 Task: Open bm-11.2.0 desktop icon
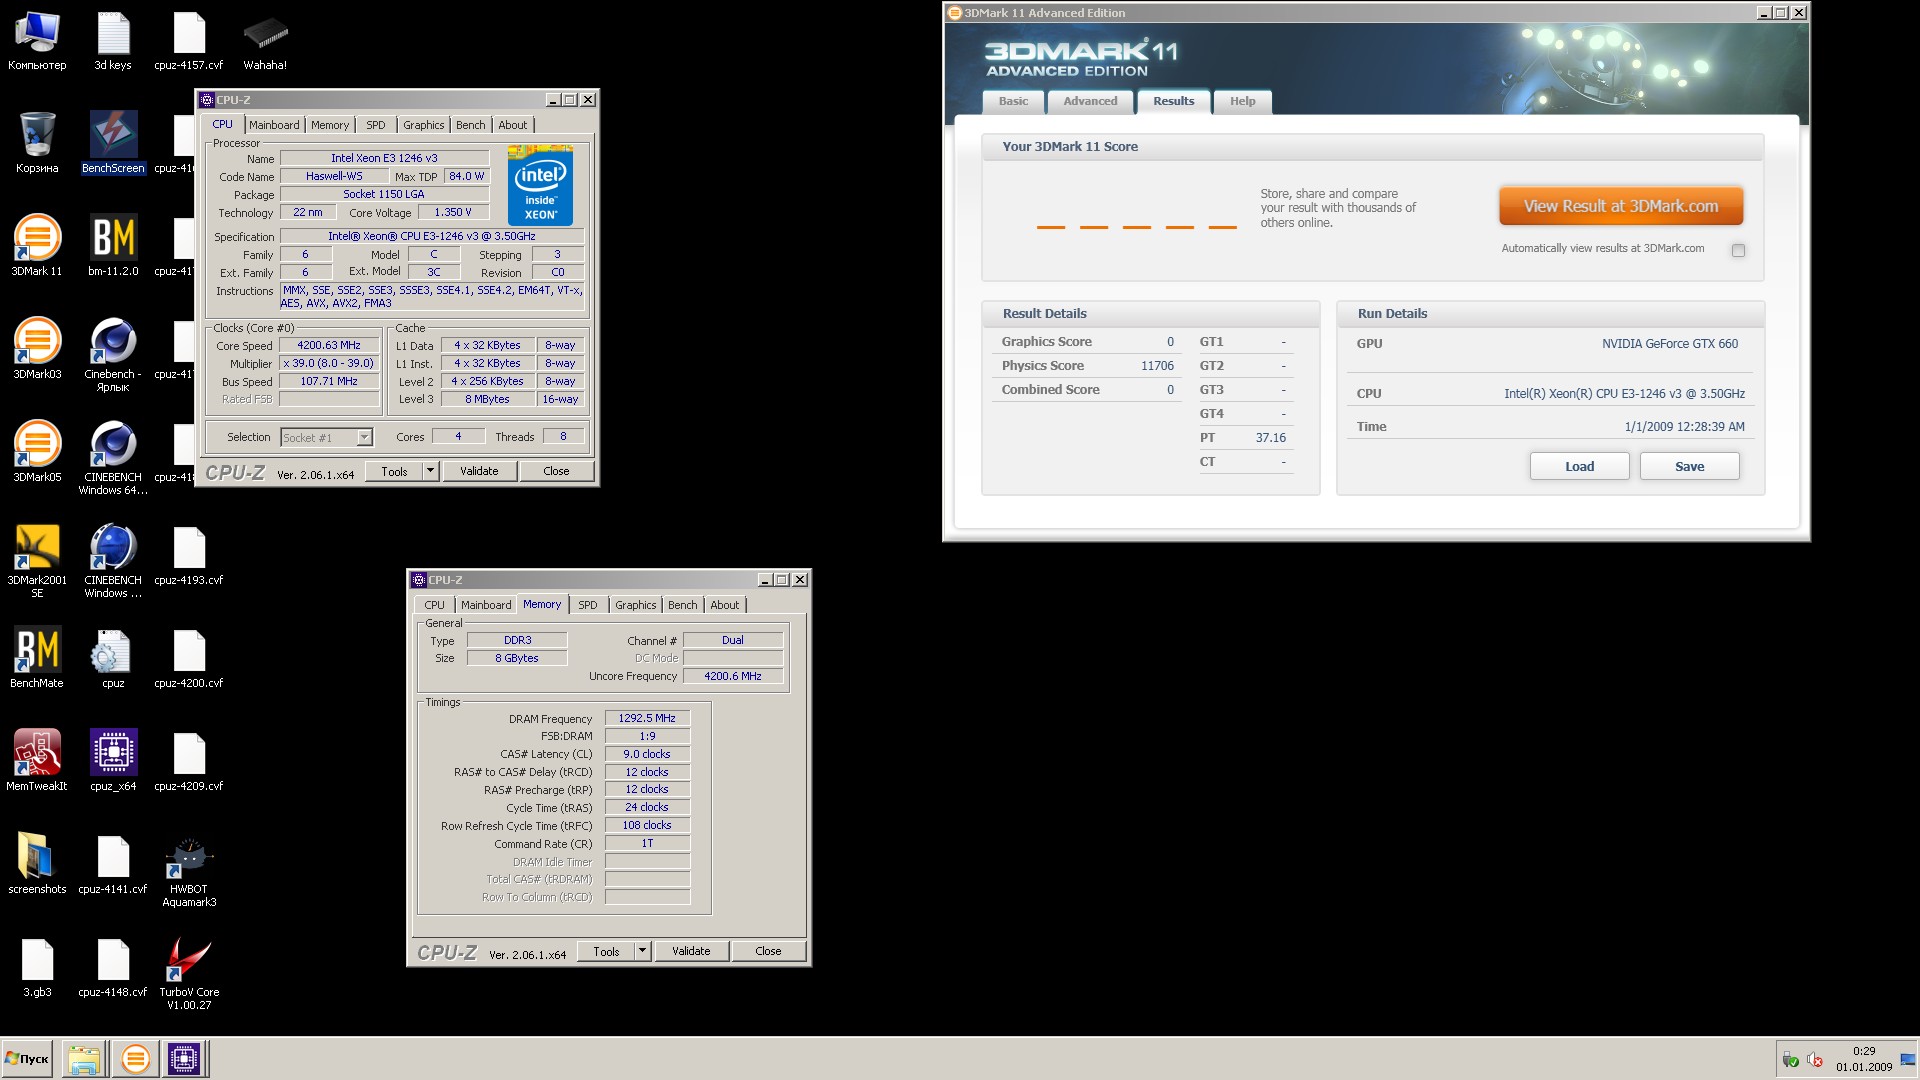(x=113, y=246)
